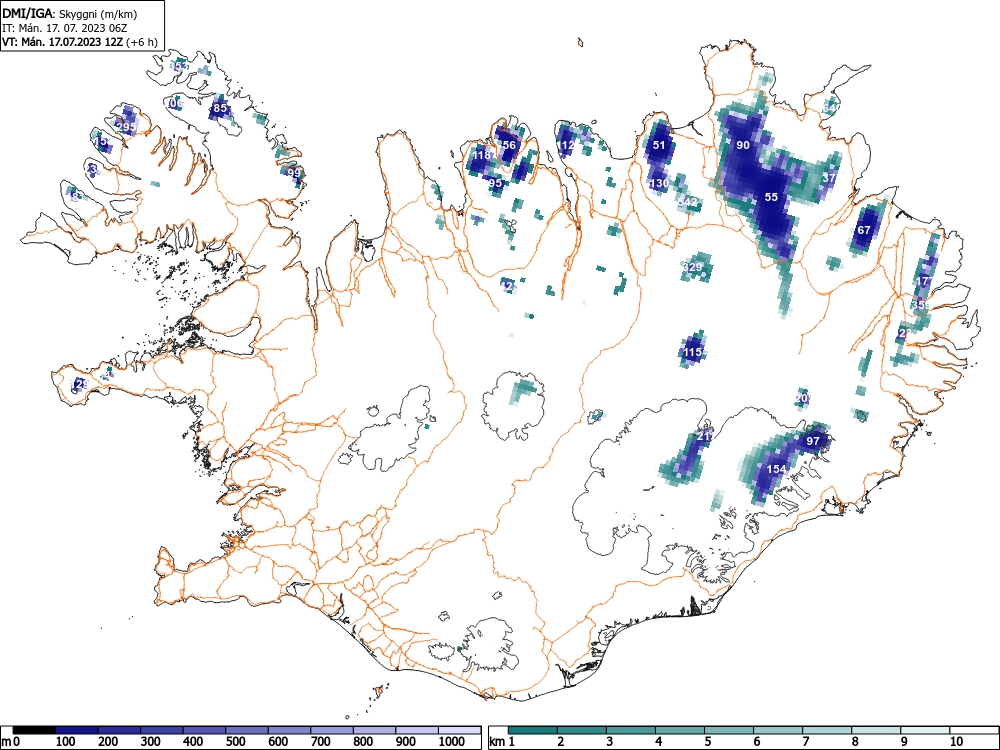
Task: Select the visibility value '55' on the map
Action: tap(771, 197)
